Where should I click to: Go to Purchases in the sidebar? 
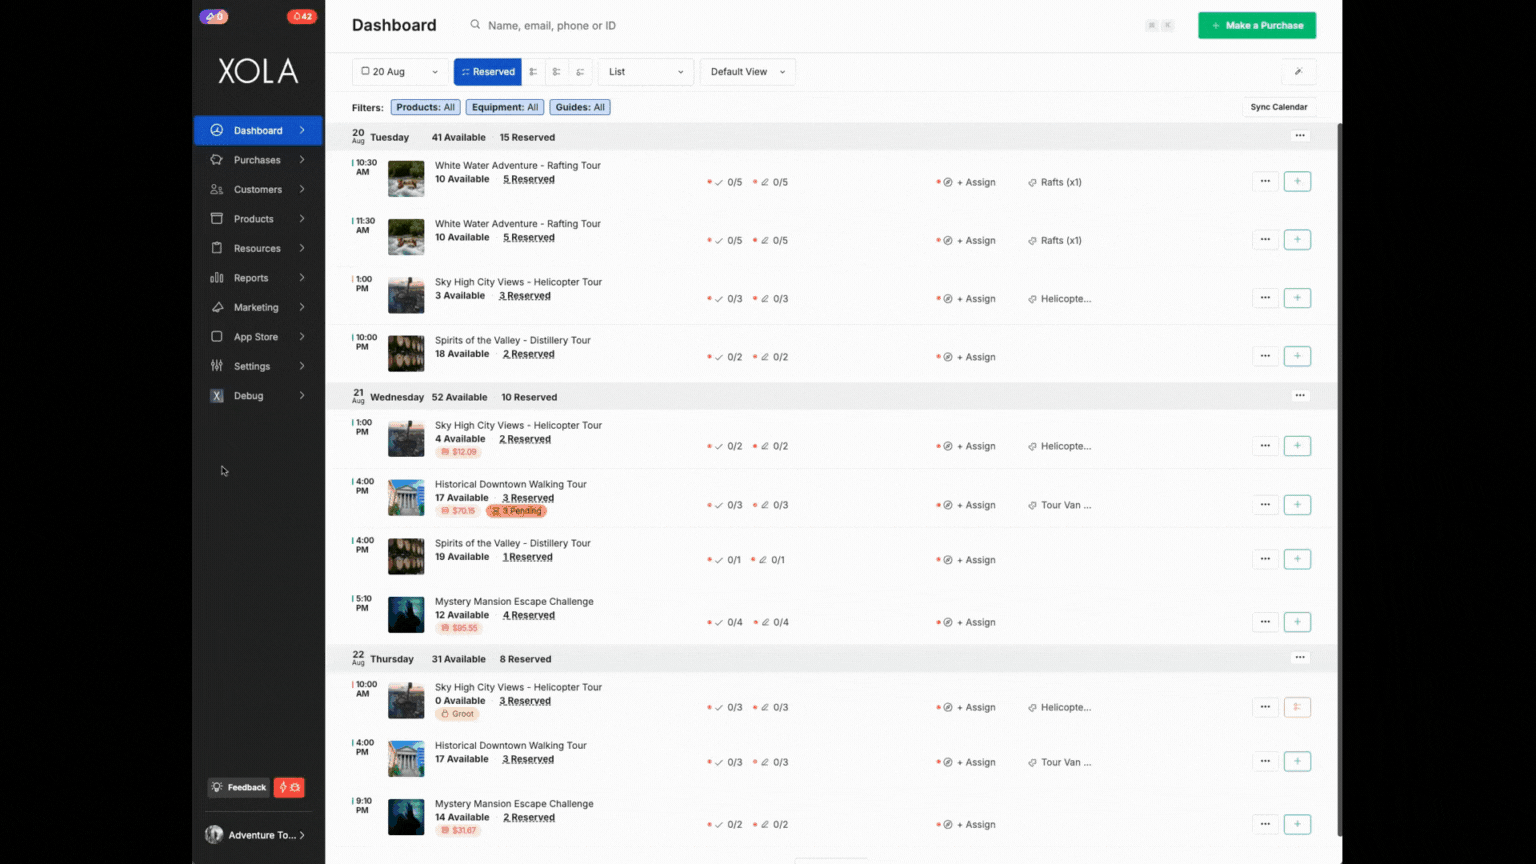(258, 160)
